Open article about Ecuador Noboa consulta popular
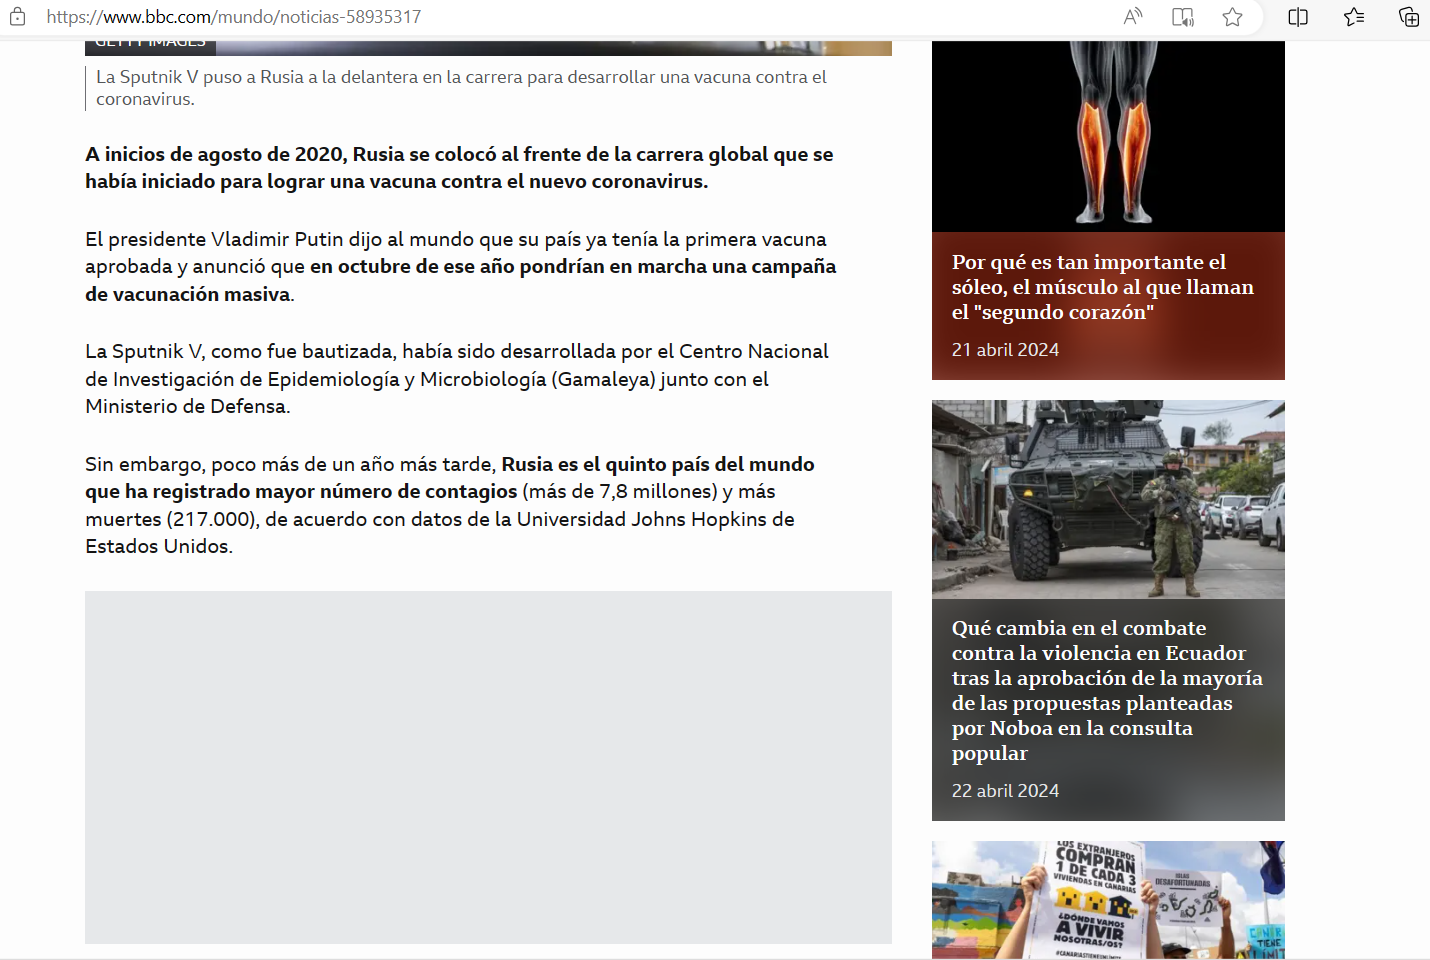The width and height of the screenshot is (1430, 960). [1107, 690]
